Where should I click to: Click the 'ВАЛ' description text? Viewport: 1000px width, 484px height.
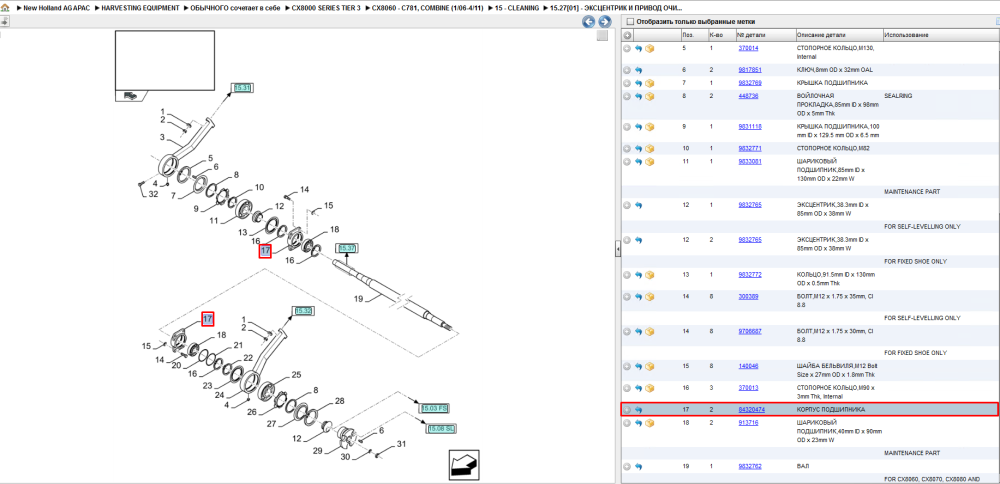(803, 467)
